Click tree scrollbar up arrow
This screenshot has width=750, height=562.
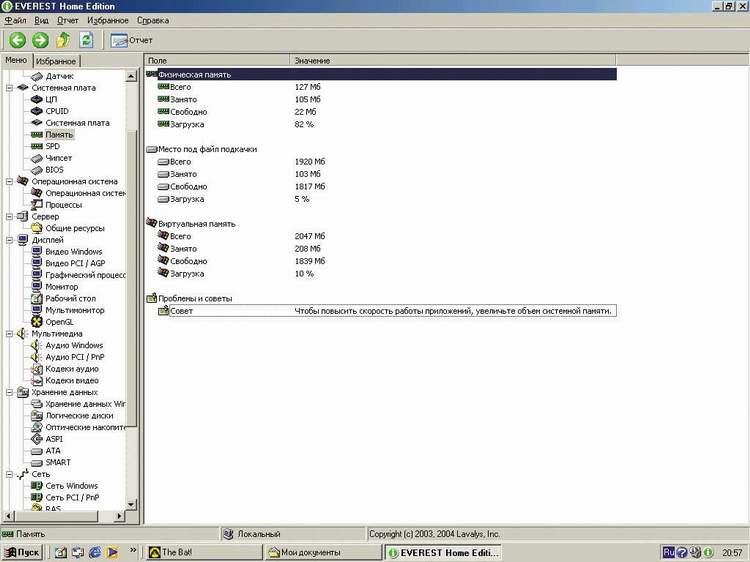131,76
